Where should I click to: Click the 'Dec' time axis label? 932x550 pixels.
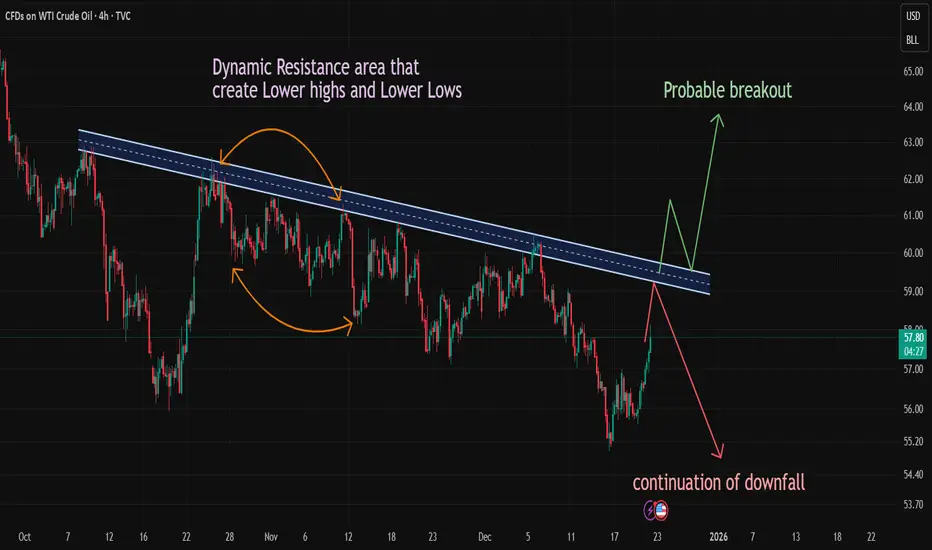(x=484, y=537)
